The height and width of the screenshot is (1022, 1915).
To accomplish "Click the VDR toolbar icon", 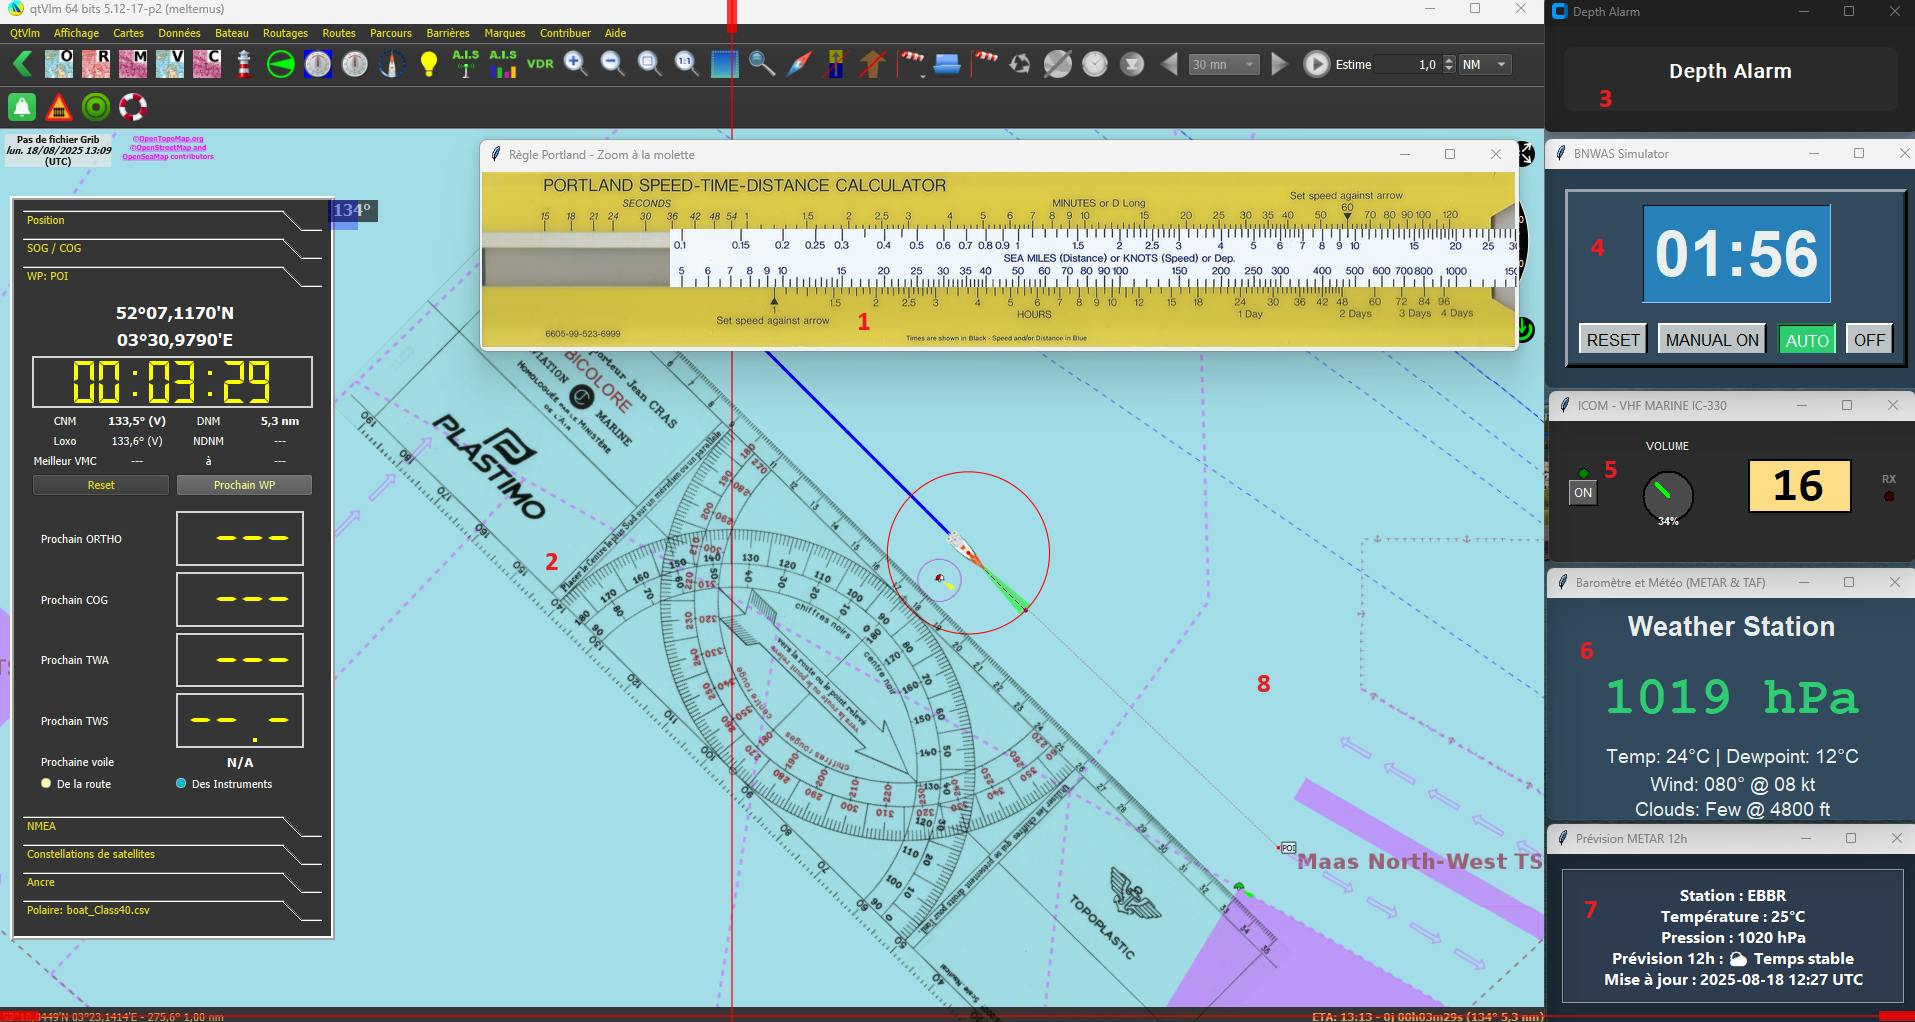I will [540, 64].
